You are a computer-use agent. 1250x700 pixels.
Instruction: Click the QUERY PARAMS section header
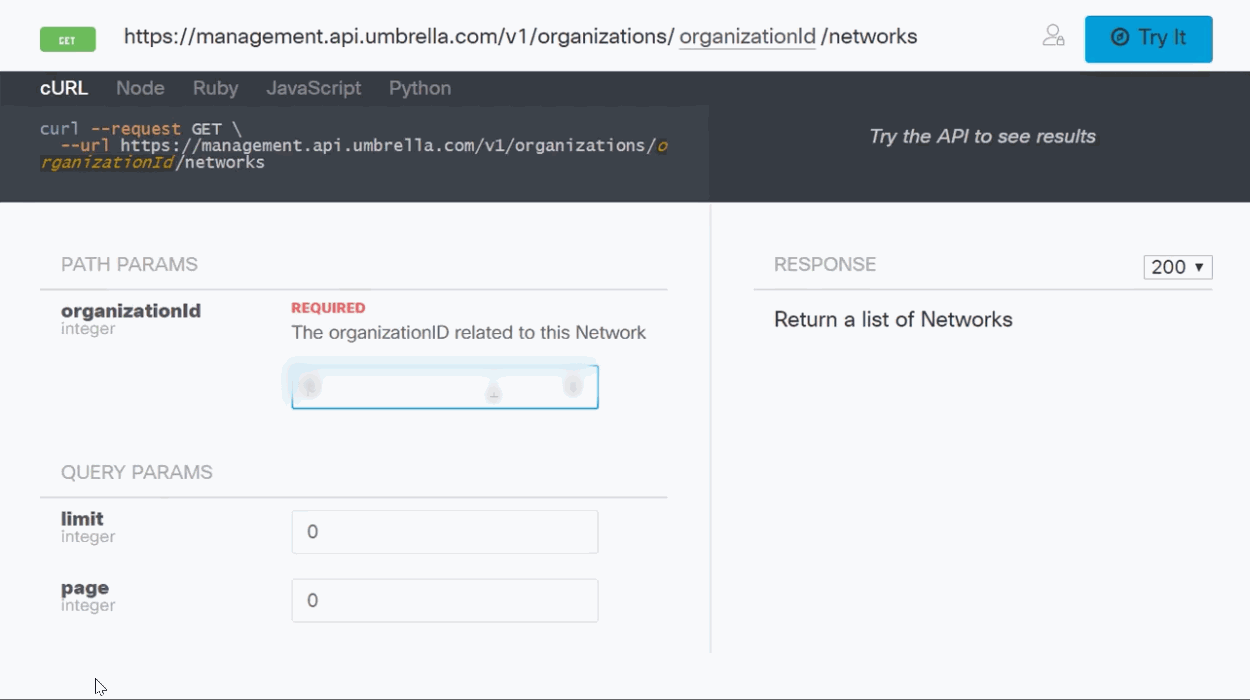137,473
